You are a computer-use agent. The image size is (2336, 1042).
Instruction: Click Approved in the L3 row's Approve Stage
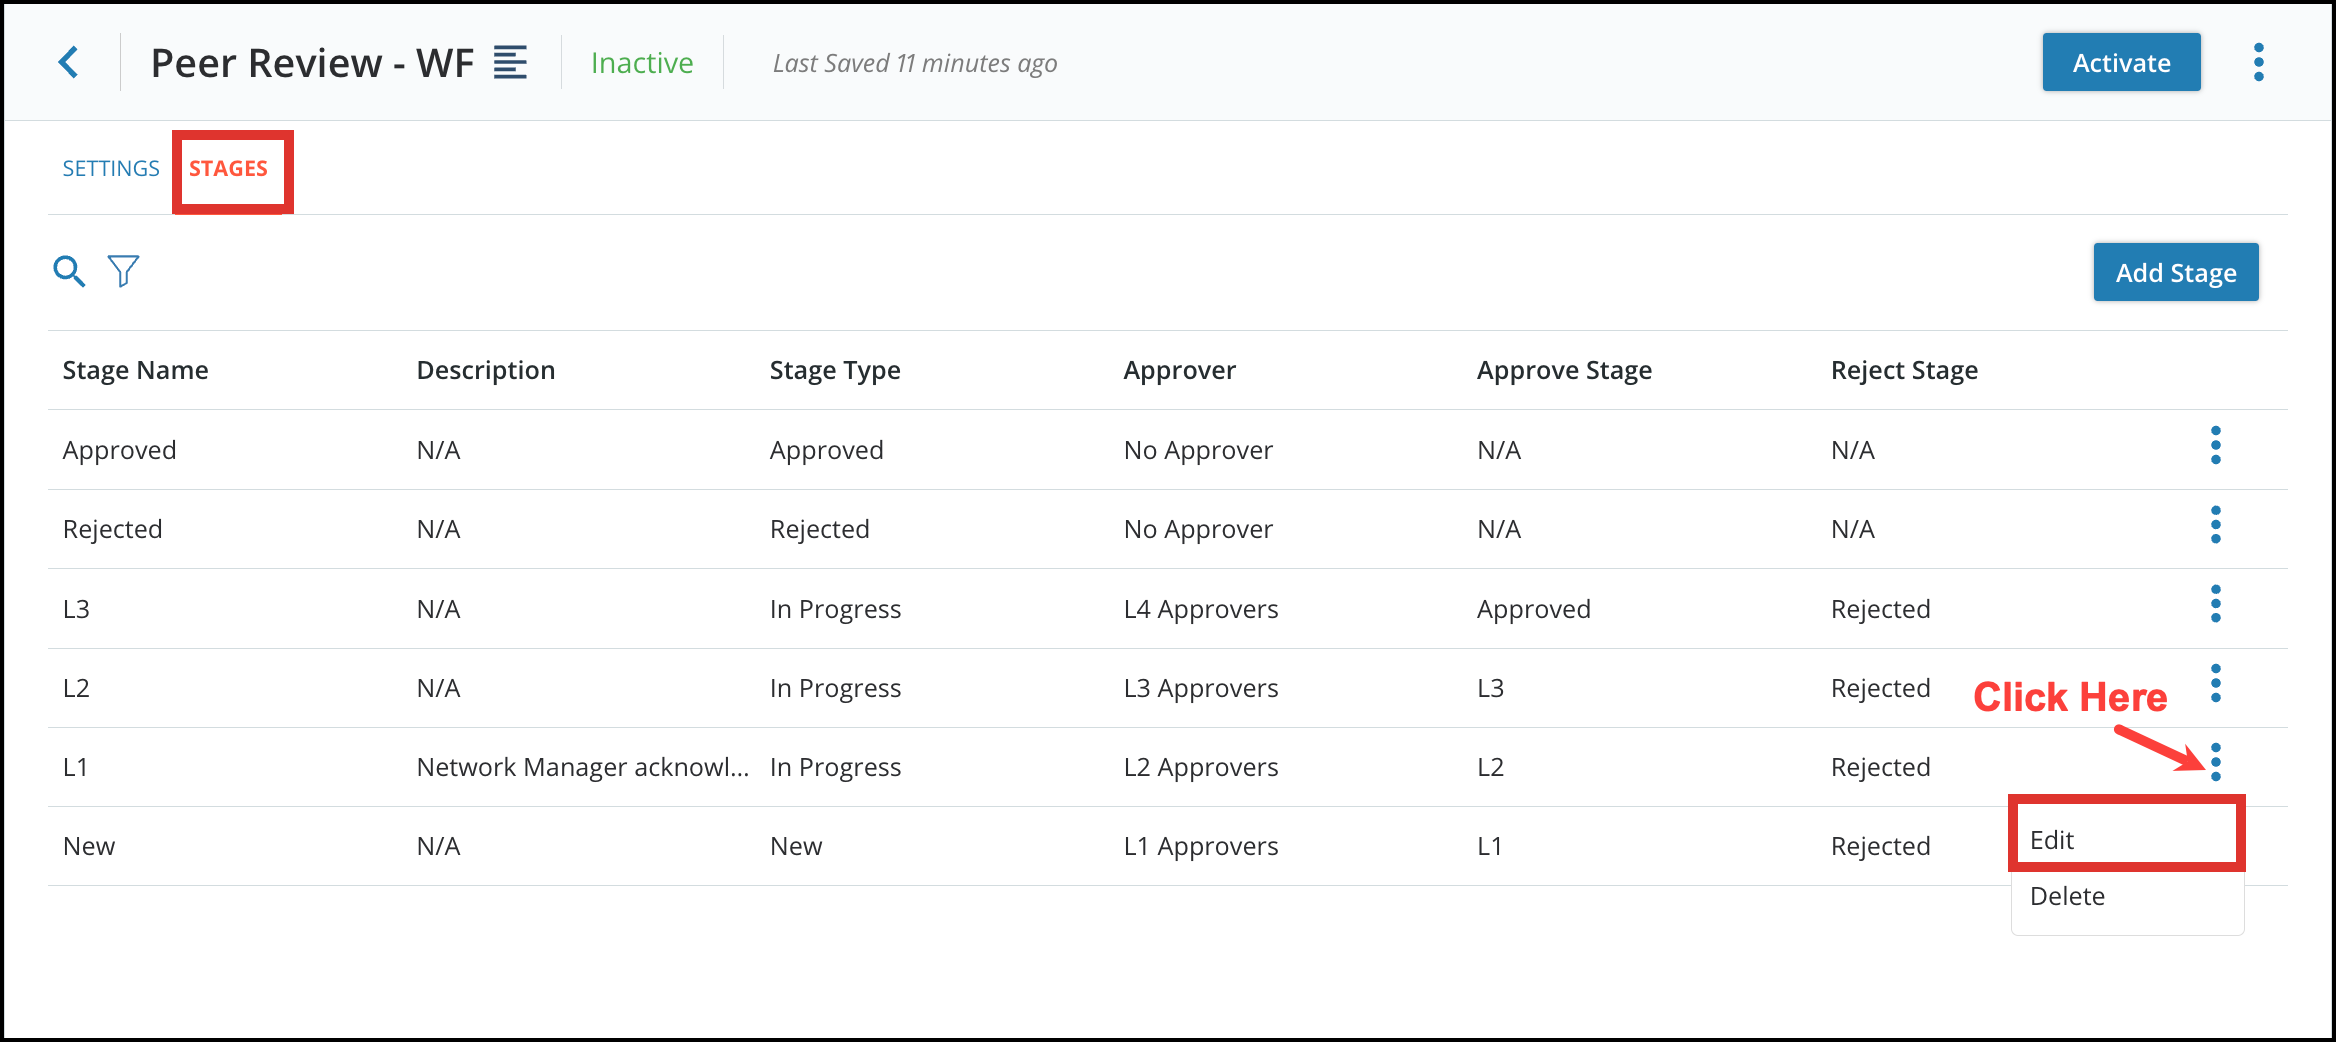pos(1533,609)
